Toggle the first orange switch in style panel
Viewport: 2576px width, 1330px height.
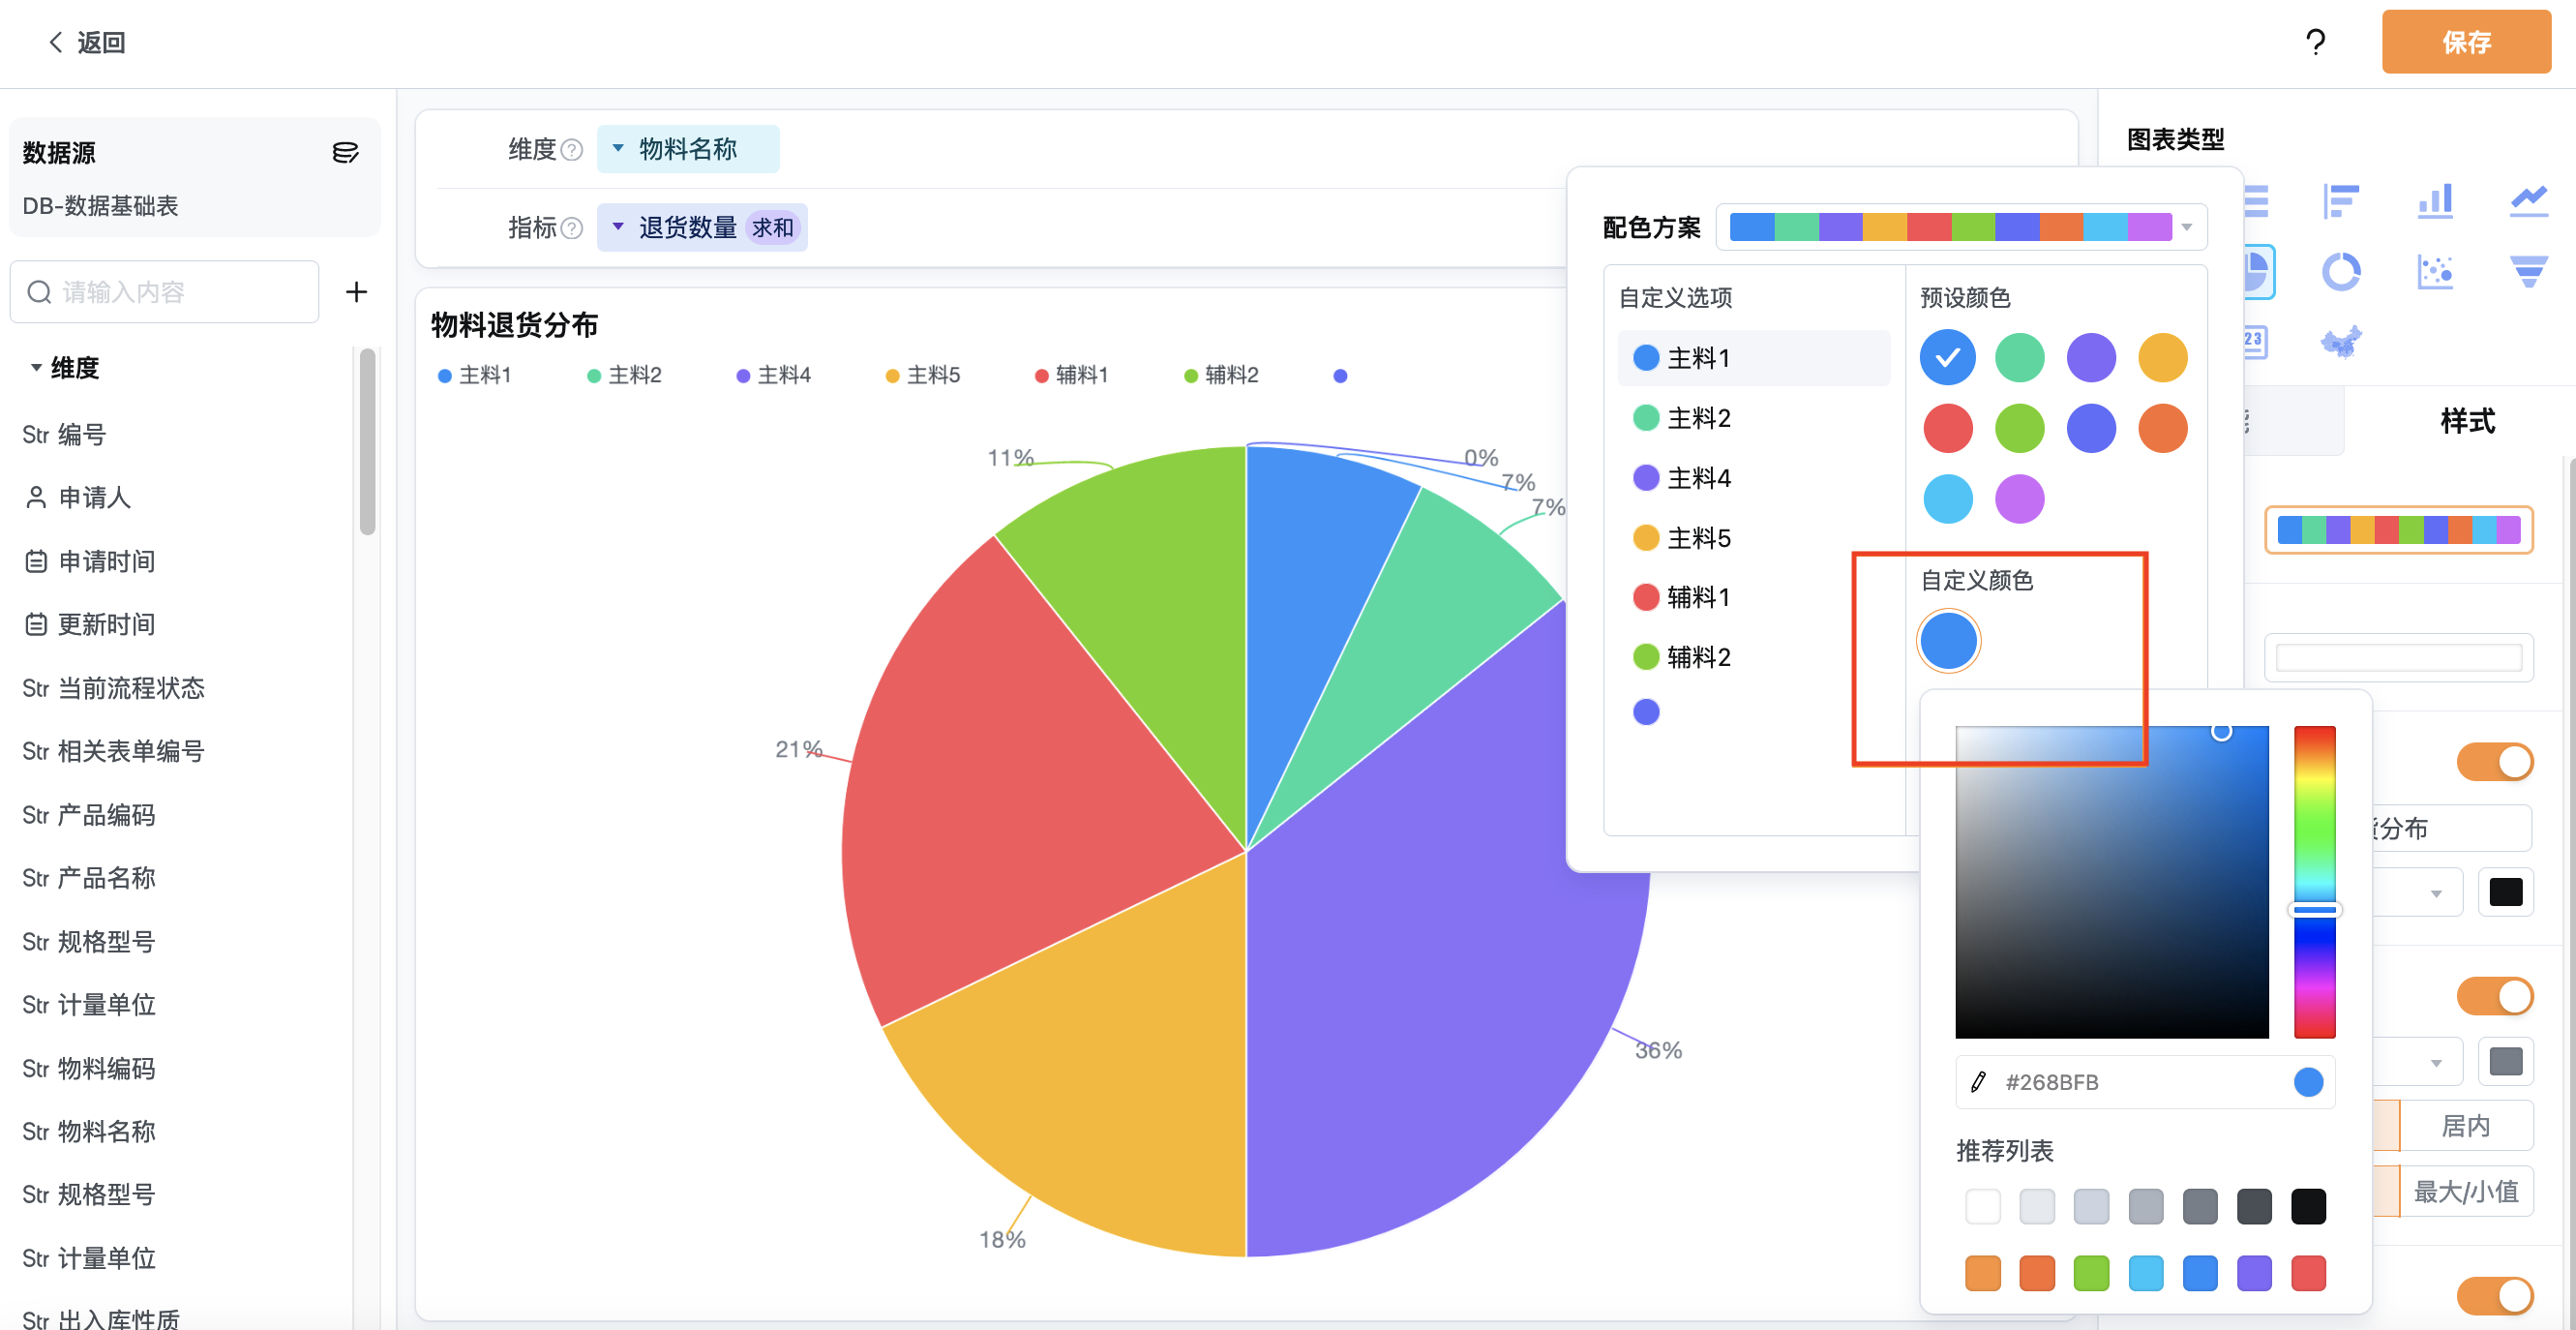pyautogui.click(x=2494, y=762)
